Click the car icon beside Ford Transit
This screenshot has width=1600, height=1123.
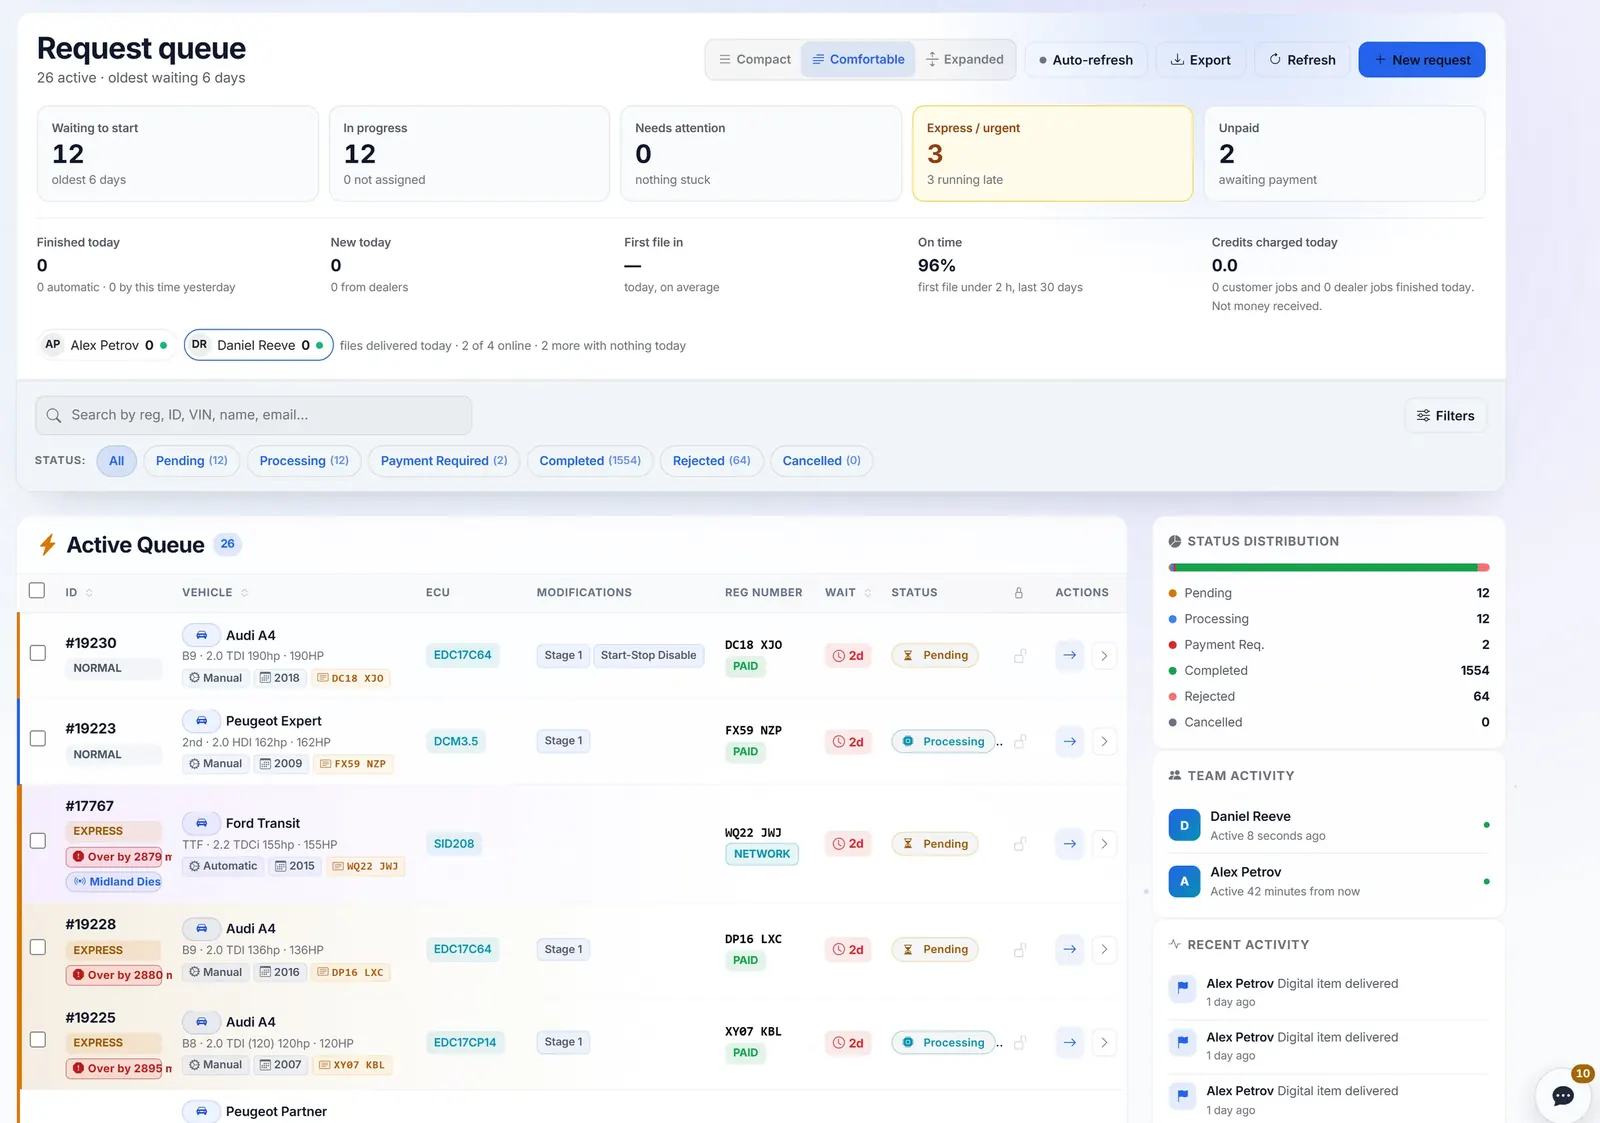point(201,823)
